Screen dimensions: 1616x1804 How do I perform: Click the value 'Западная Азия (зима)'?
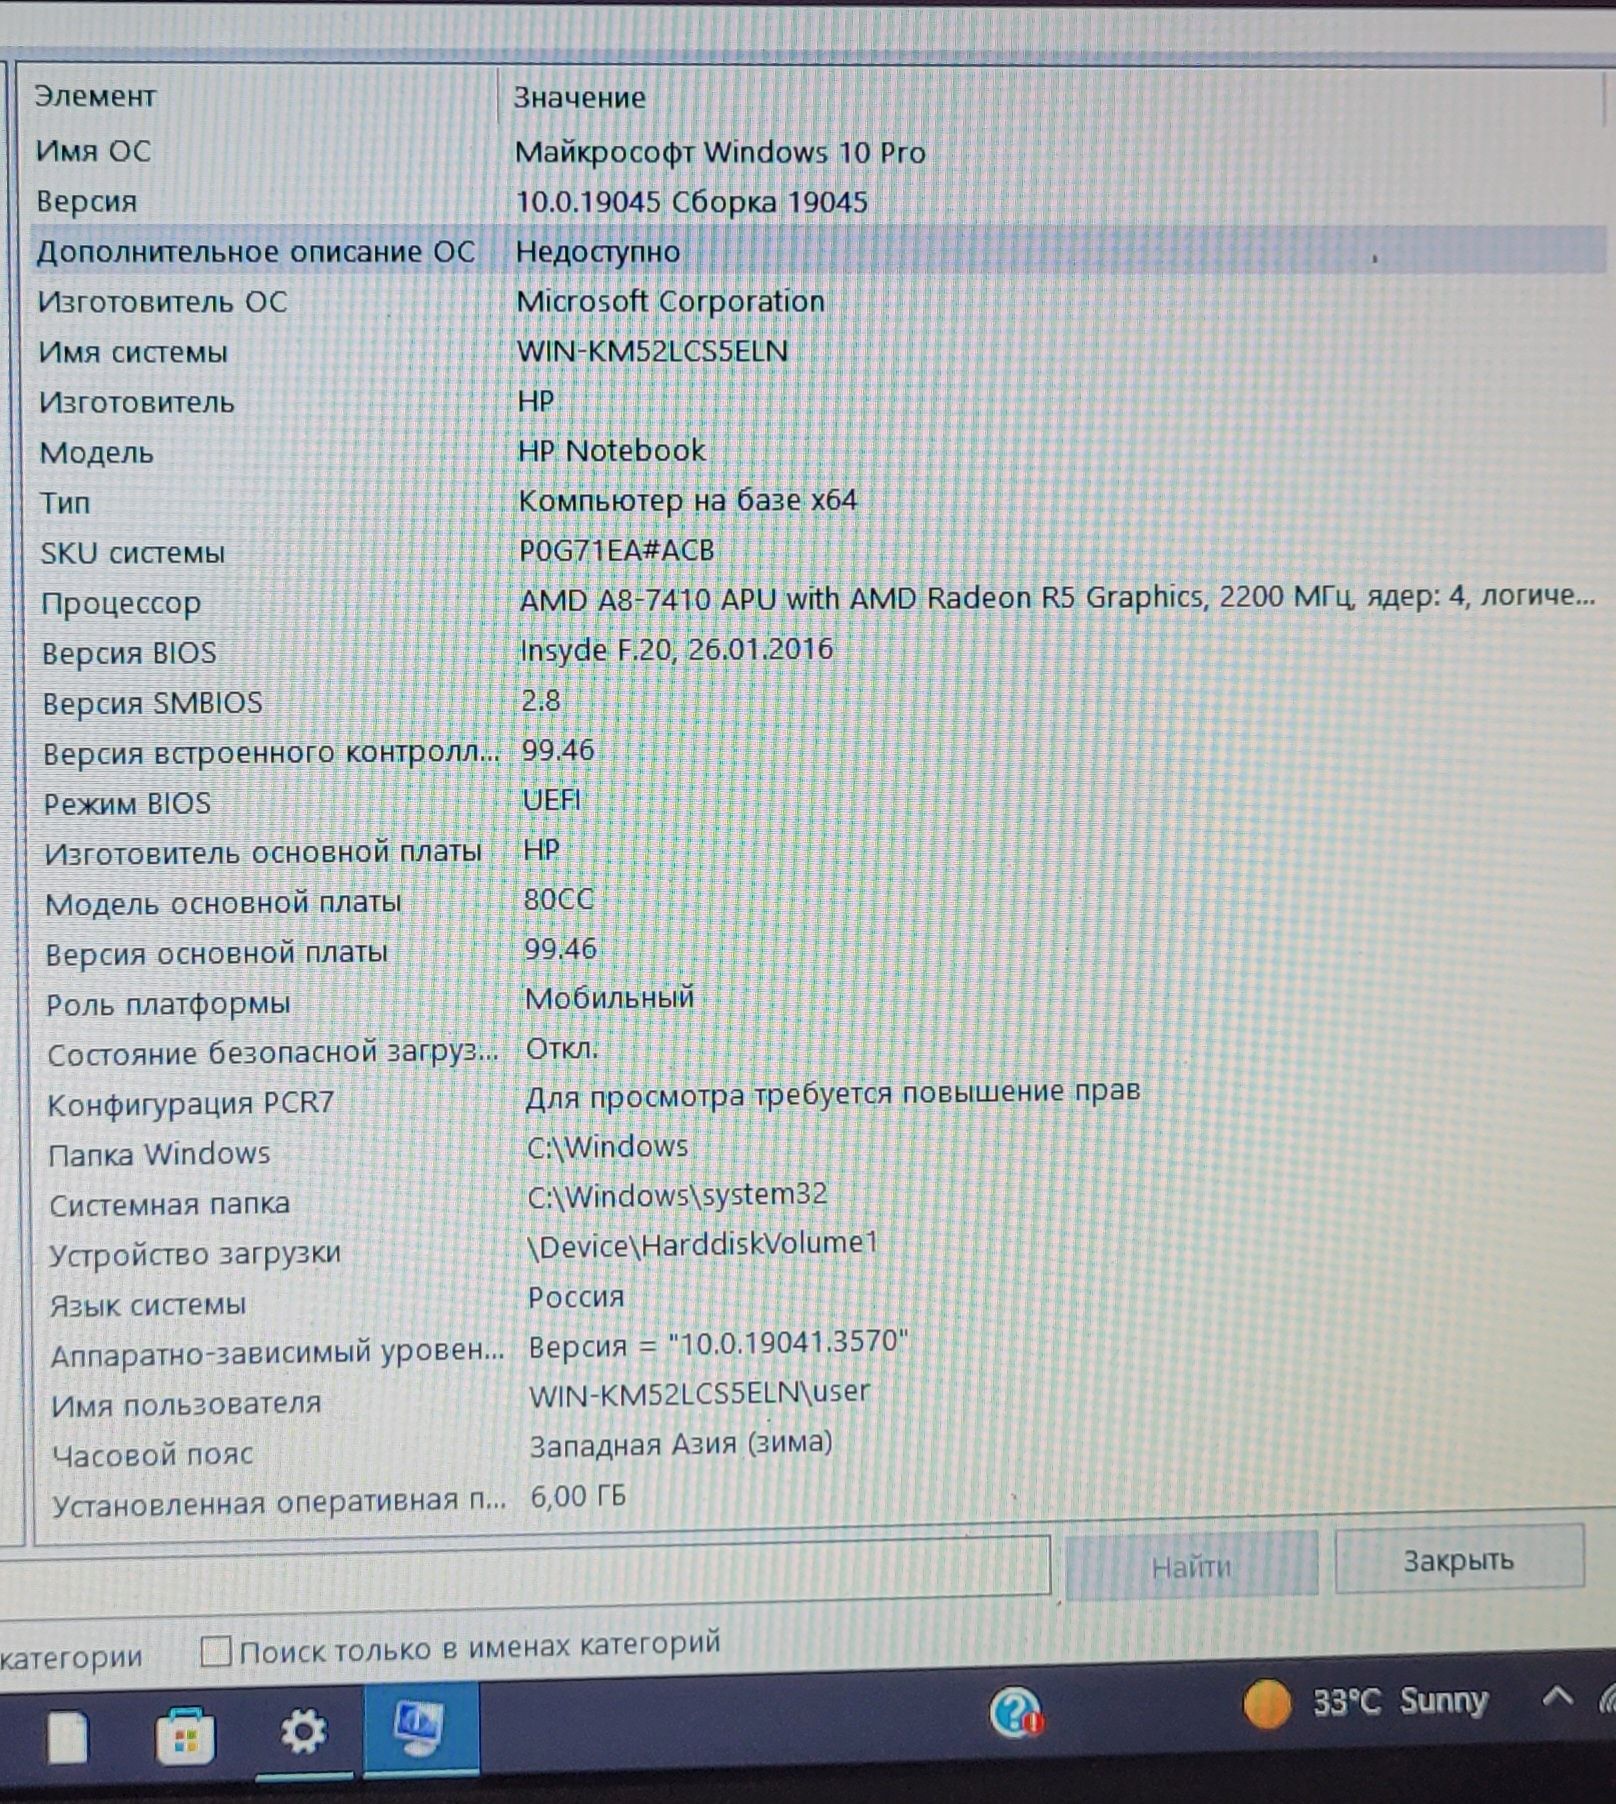click(x=680, y=1444)
